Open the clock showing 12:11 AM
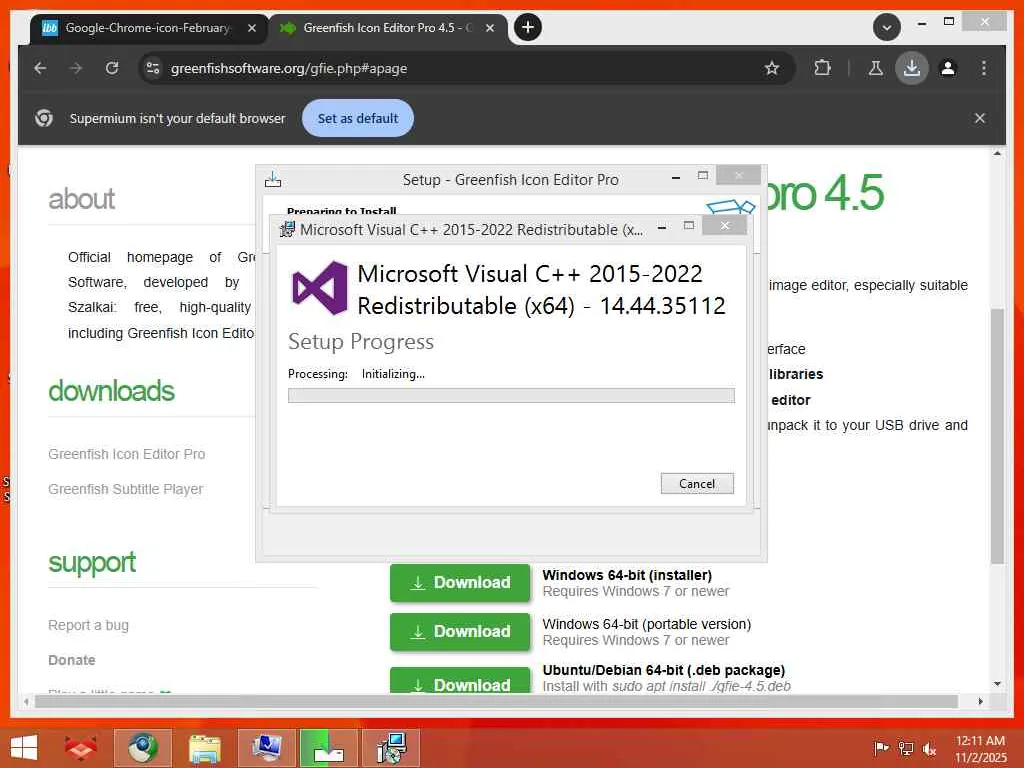Viewport: 1024px width, 768px height. click(x=980, y=748)
